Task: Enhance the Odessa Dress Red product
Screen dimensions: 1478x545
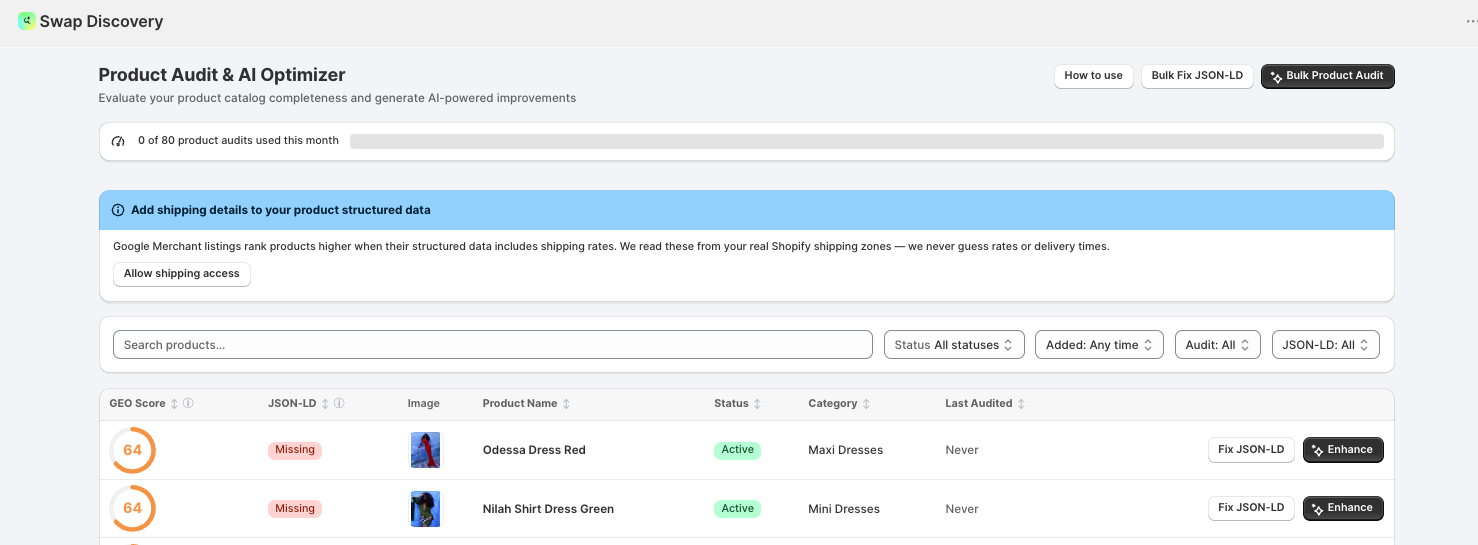Action: point(1343,450)
